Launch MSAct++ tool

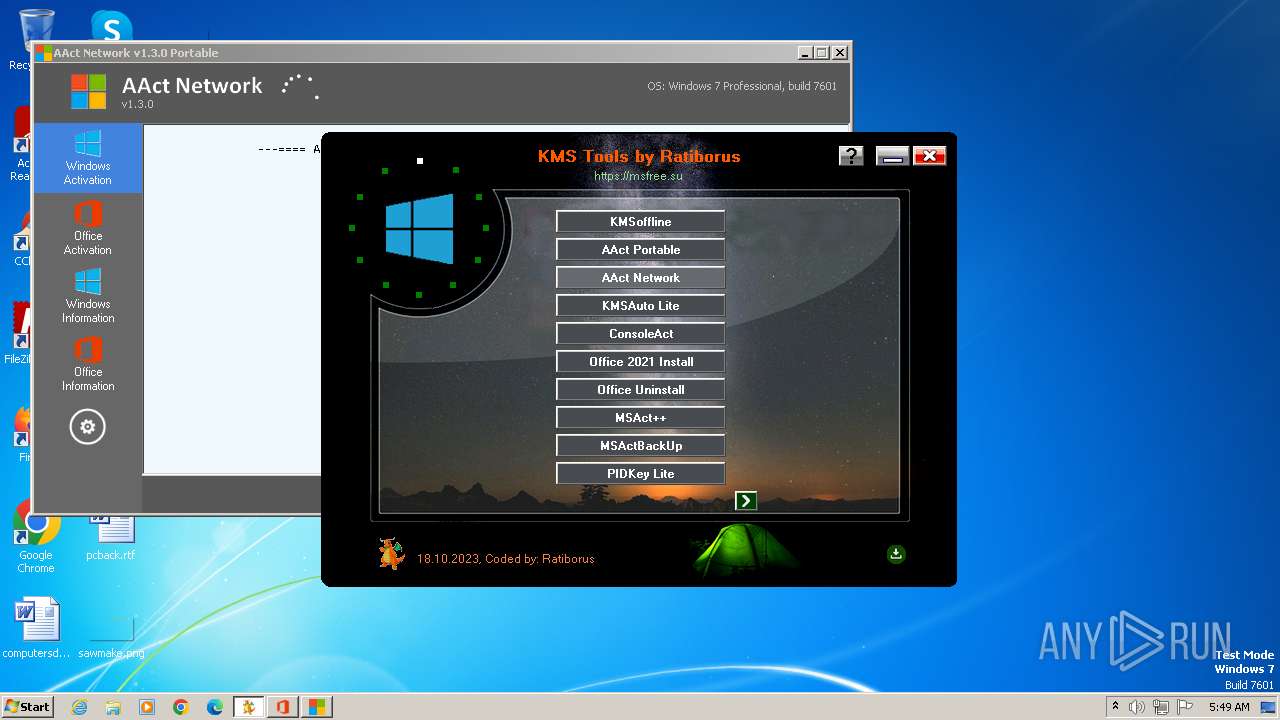640,418
